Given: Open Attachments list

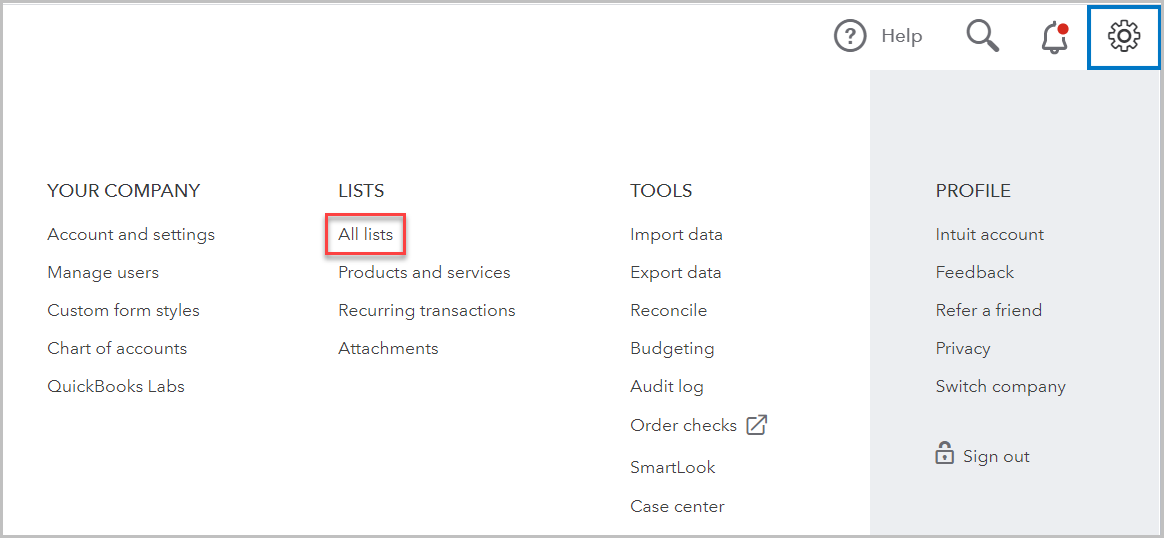Looking at the screenshot, I should pyautogui.click(x=388, y=348).
